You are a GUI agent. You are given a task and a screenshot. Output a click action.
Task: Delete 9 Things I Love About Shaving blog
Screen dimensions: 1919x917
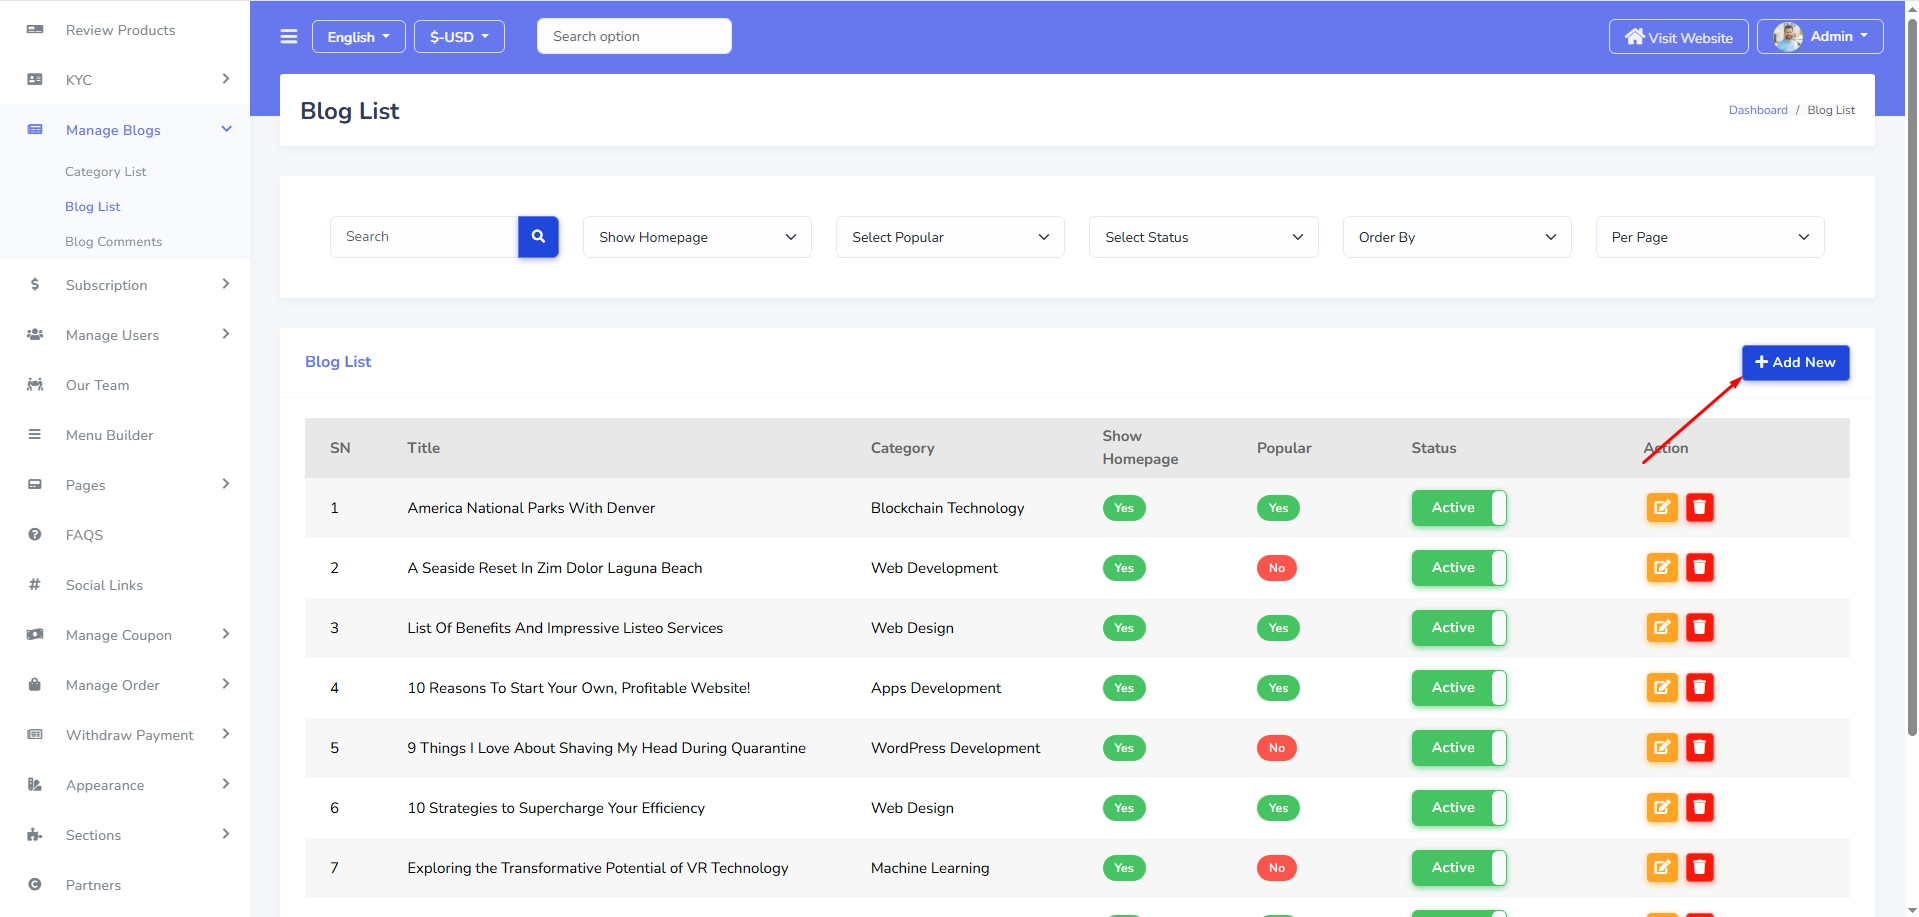1700,748
